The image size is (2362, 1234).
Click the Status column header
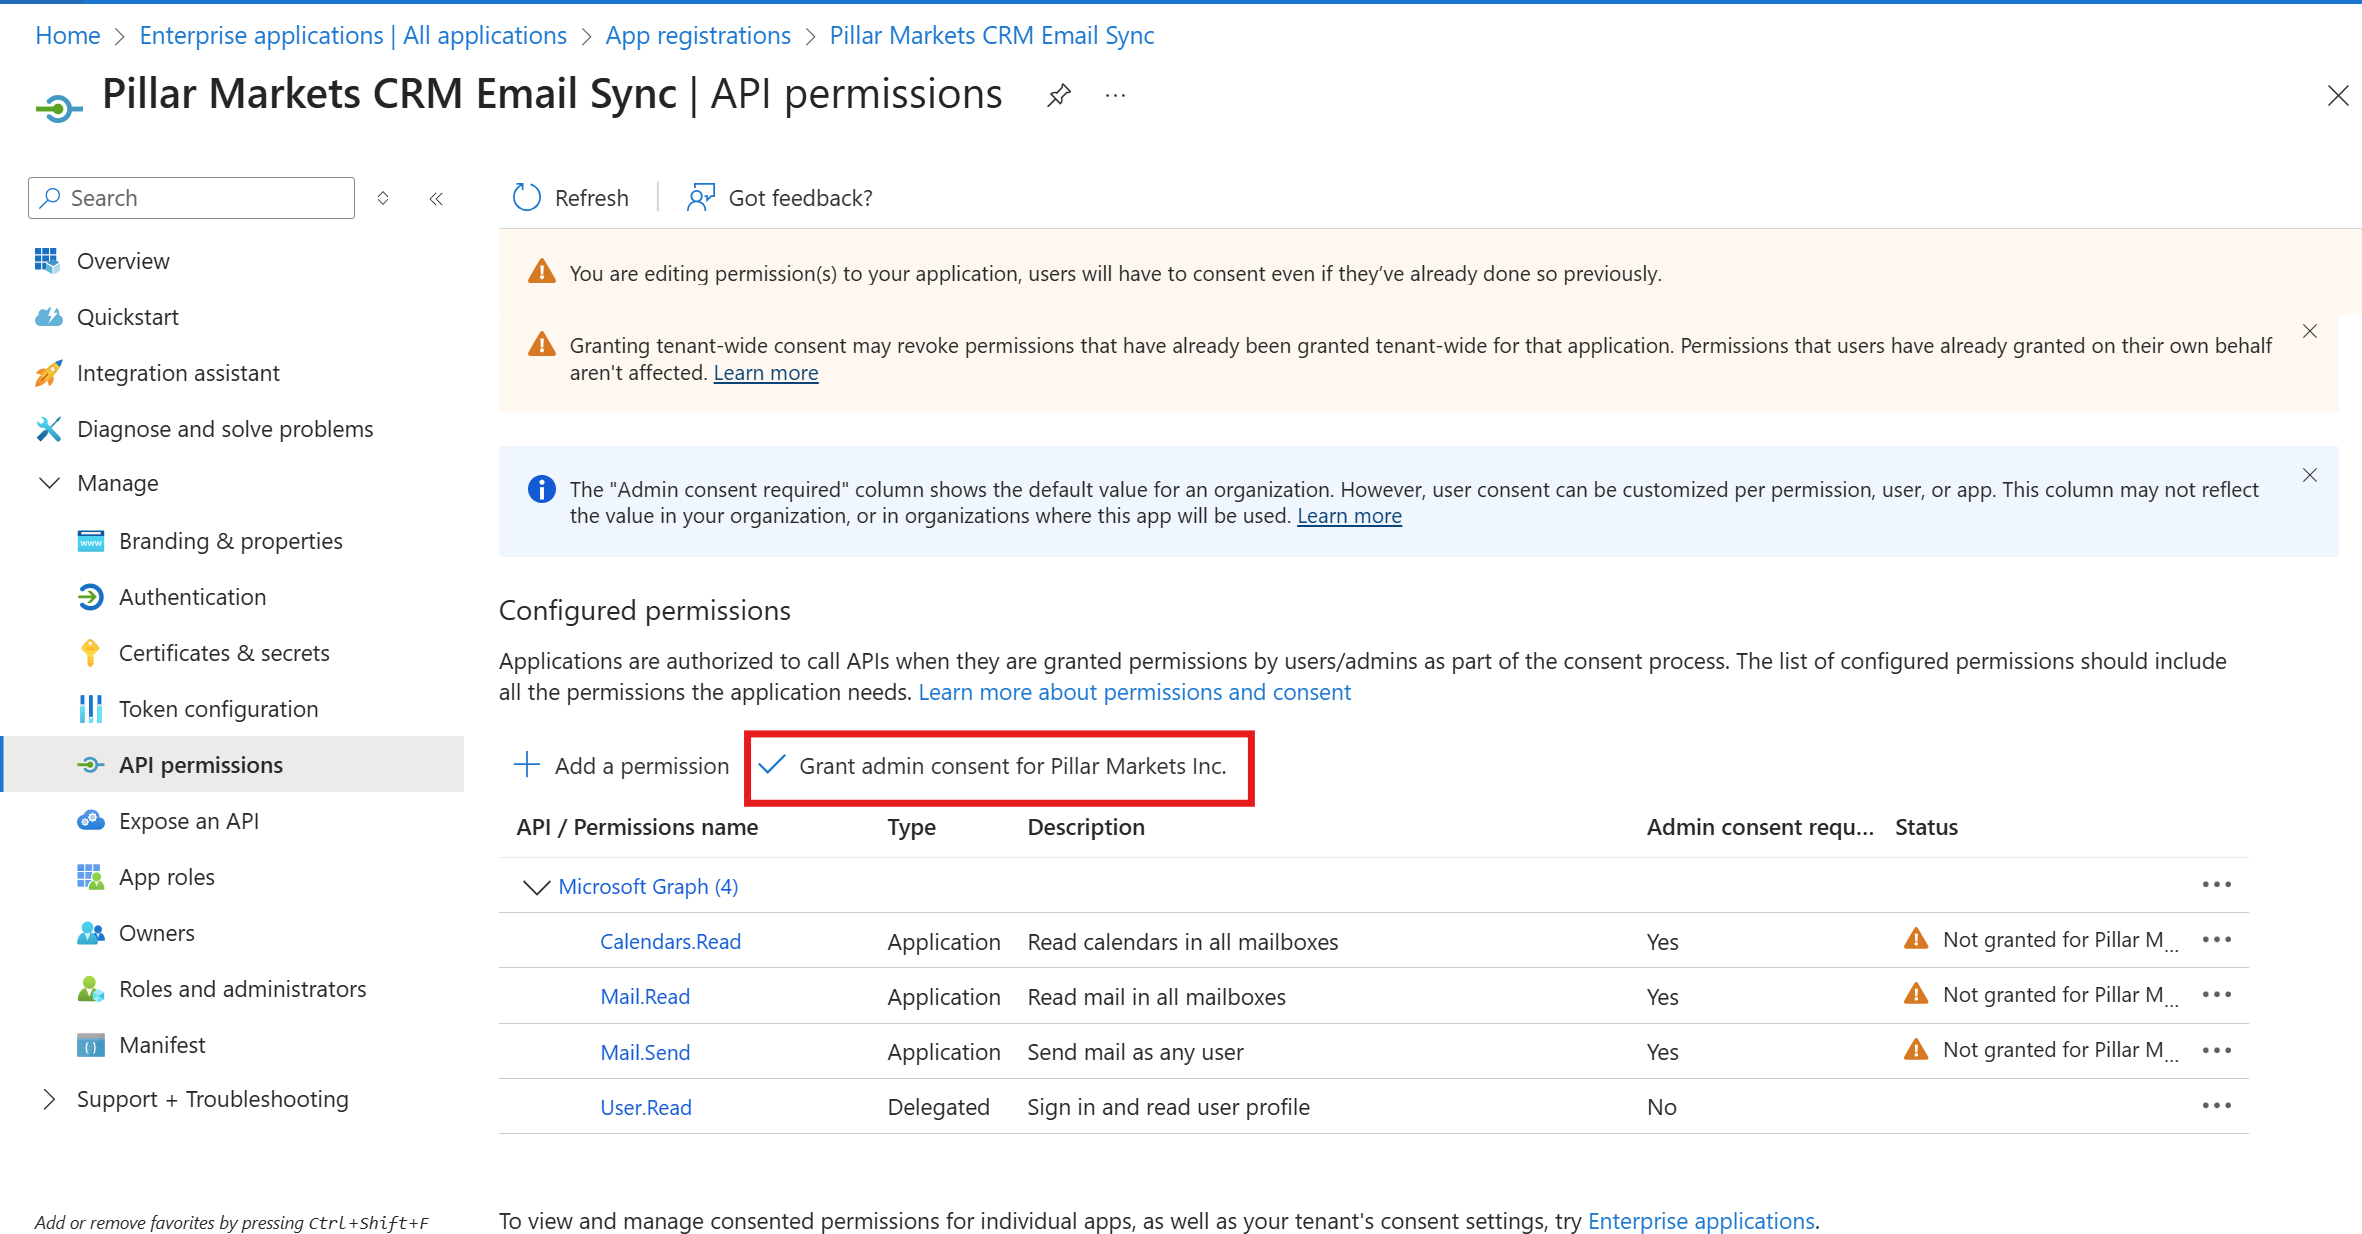1926,827
